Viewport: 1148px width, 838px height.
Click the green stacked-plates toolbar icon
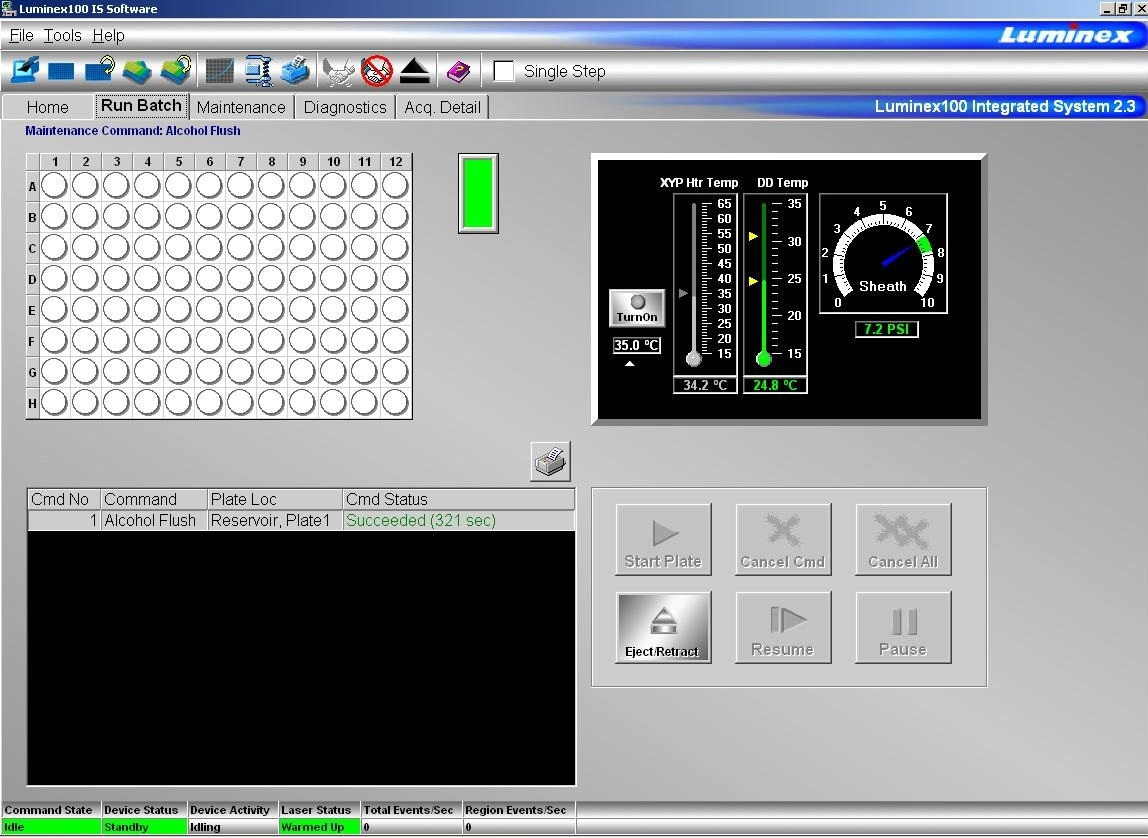137,71
